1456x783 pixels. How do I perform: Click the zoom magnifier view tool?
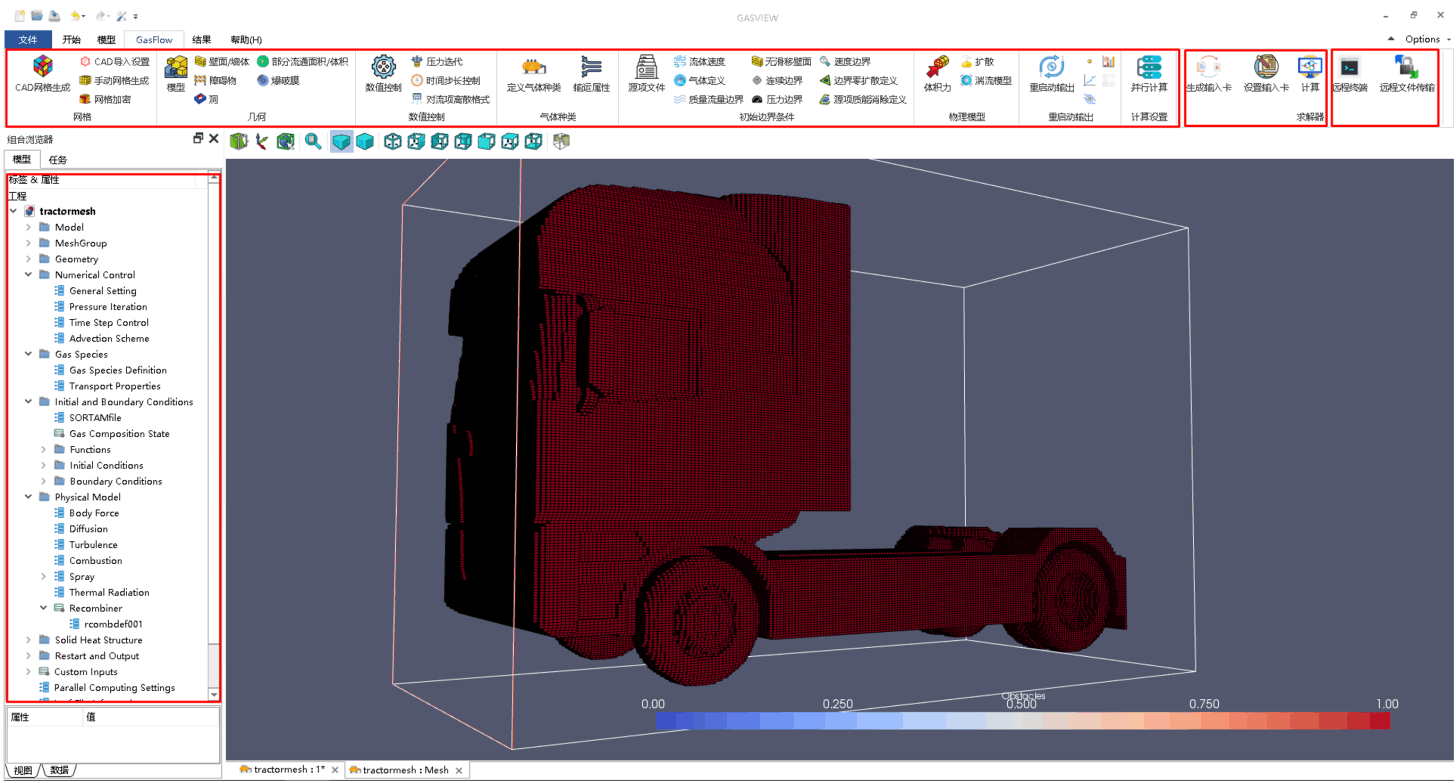click(313, 142)
